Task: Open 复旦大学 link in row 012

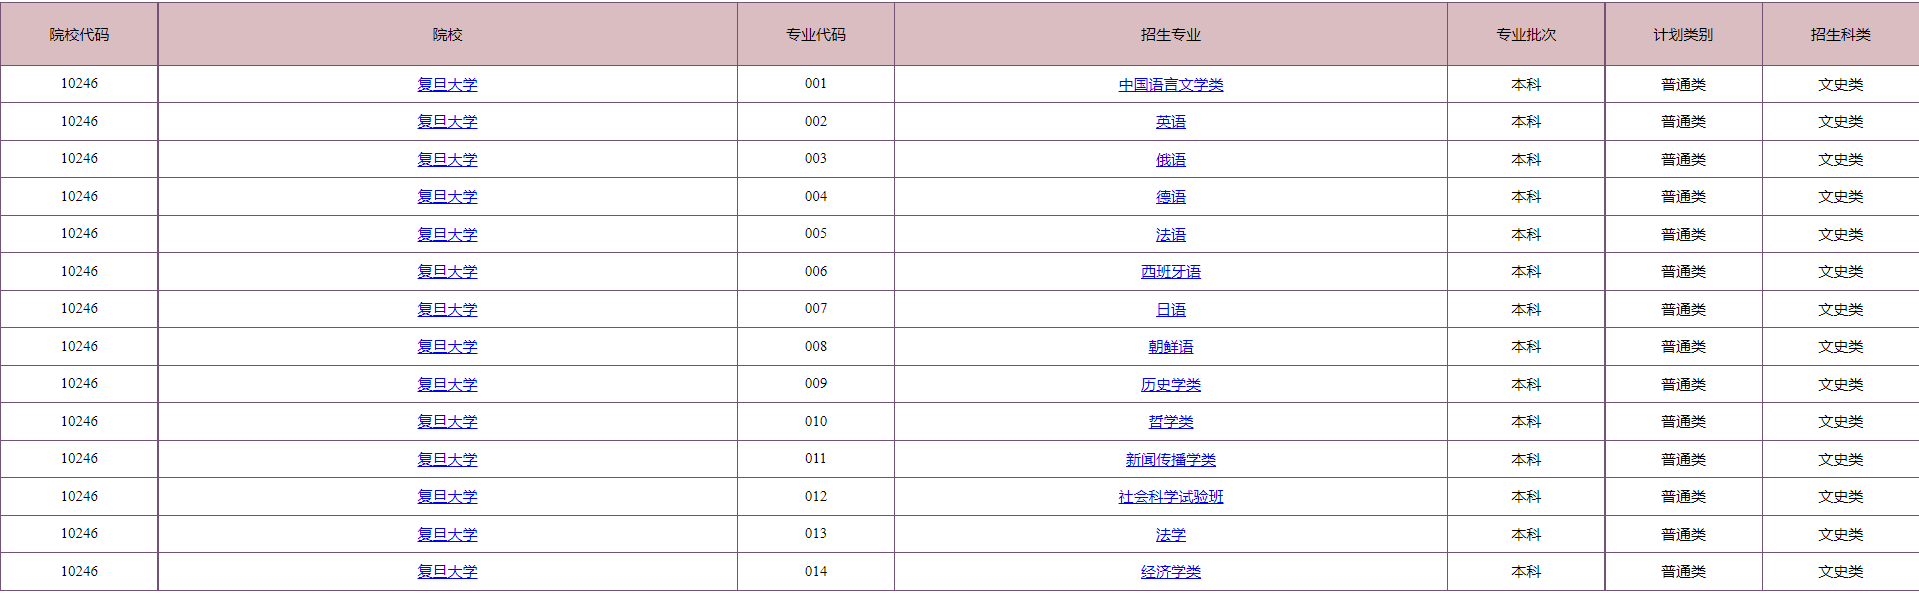Action: point(447,497)
